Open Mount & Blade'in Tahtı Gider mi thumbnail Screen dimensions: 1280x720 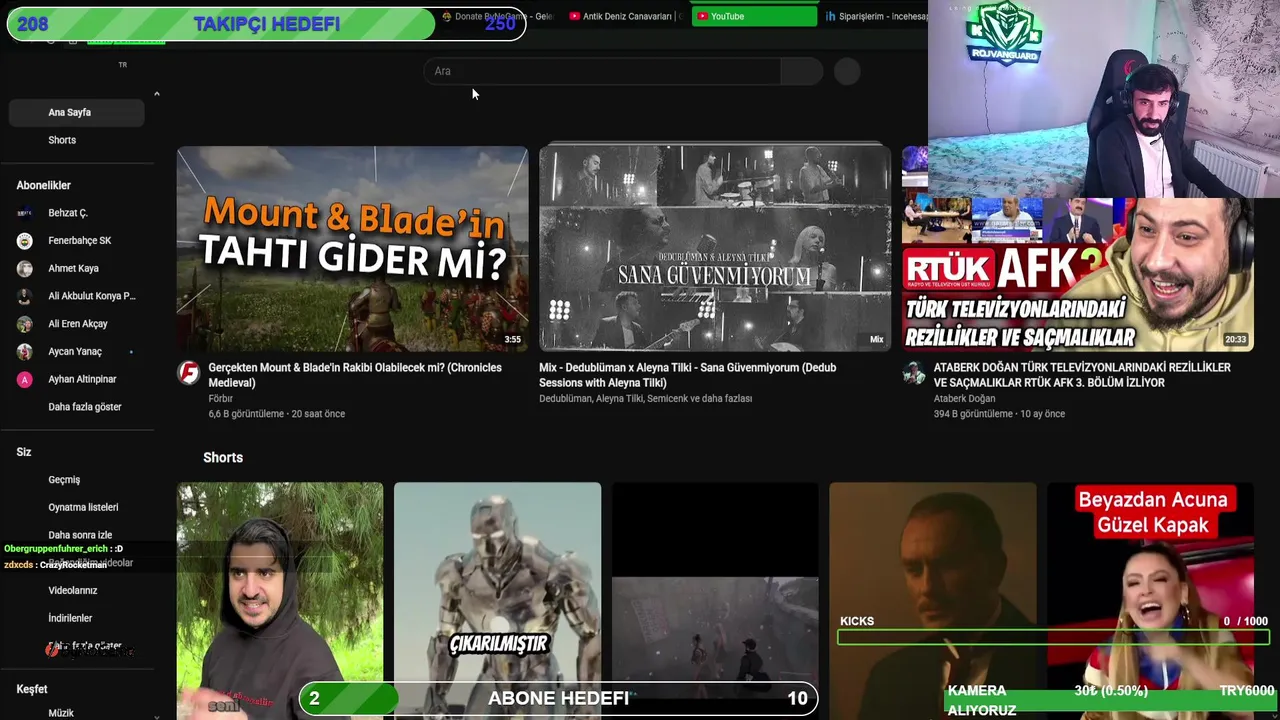(352, 249)
